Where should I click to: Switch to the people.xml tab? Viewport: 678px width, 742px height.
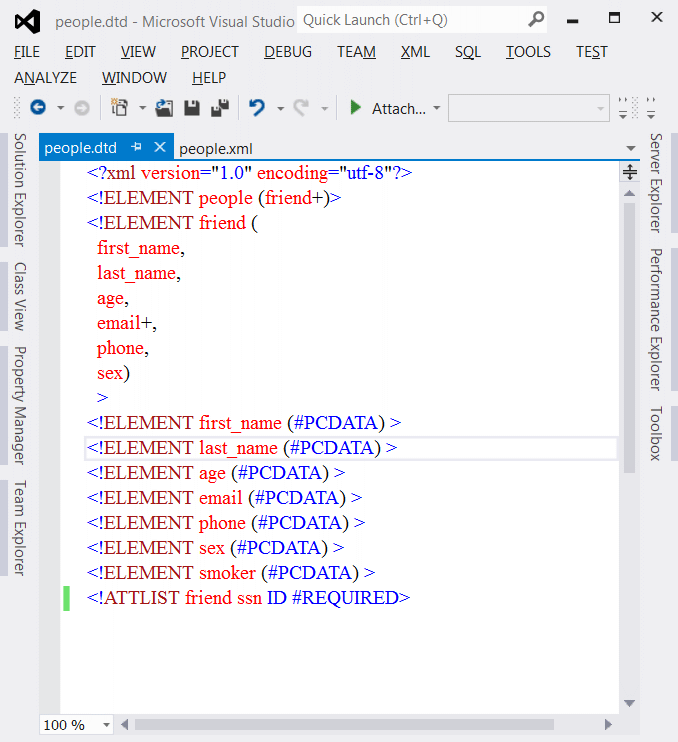coord(216,149)
